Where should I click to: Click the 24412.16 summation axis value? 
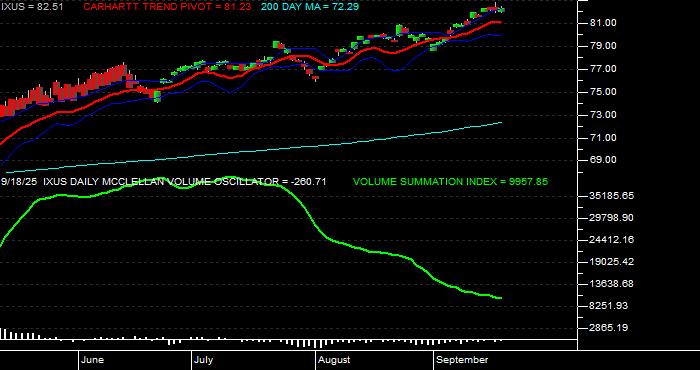click(612, 240)
